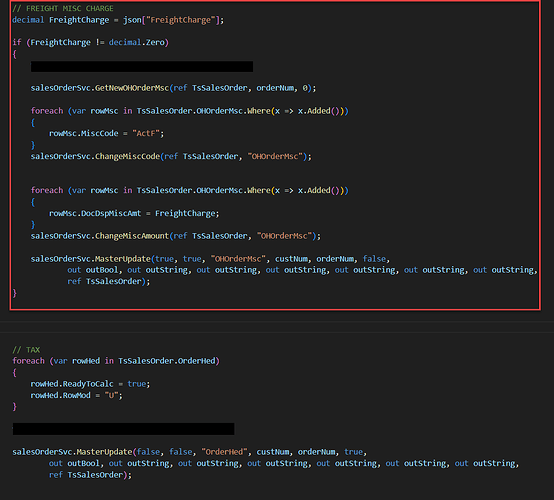
Task: Click MasterUpdate call with false, false arguments
Action: [189, 452]
